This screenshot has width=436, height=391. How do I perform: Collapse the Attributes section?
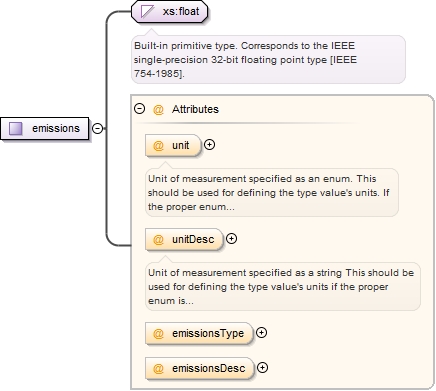point(139,109)
